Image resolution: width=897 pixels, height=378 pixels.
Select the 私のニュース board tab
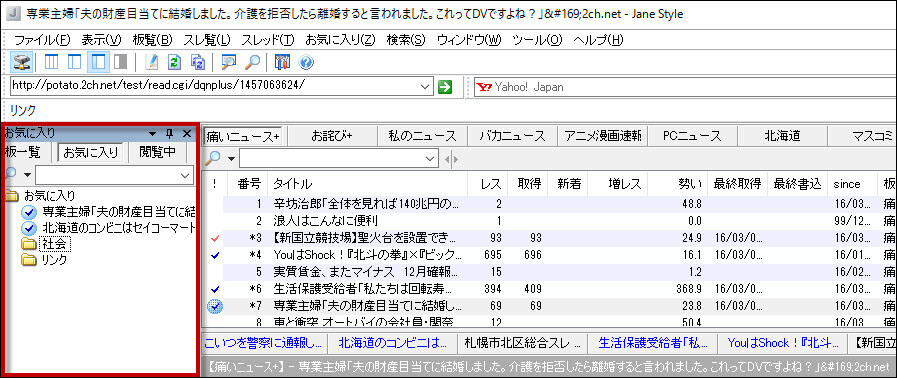click(422, 136)
